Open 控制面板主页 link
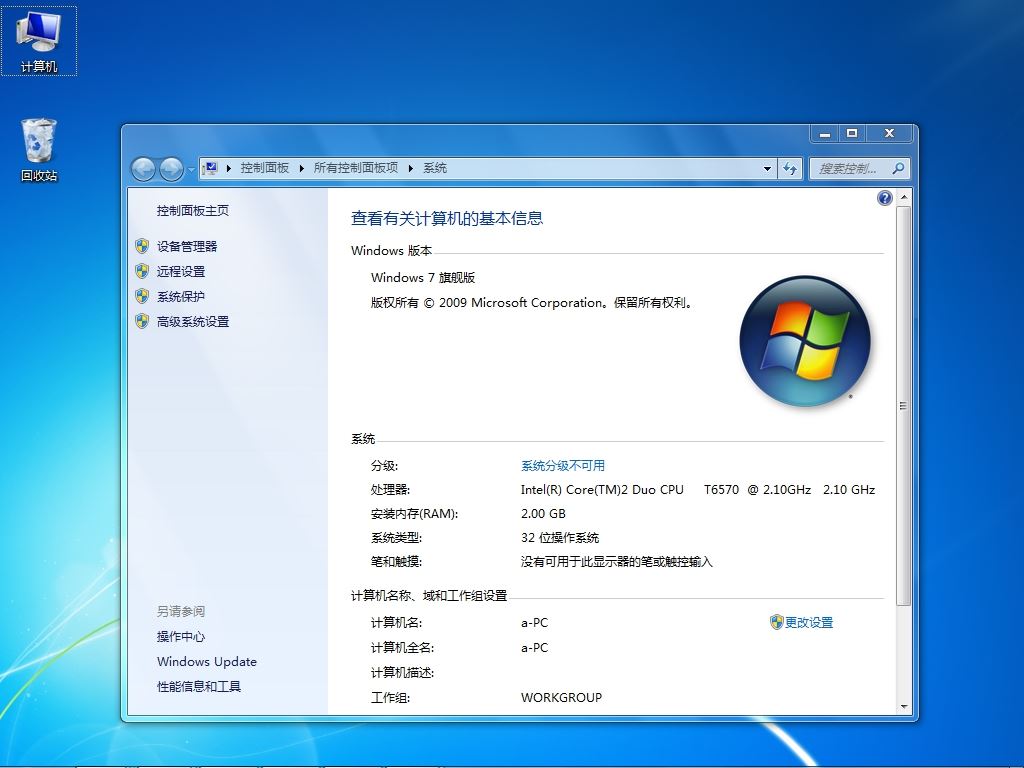 [x=193, y=210]
